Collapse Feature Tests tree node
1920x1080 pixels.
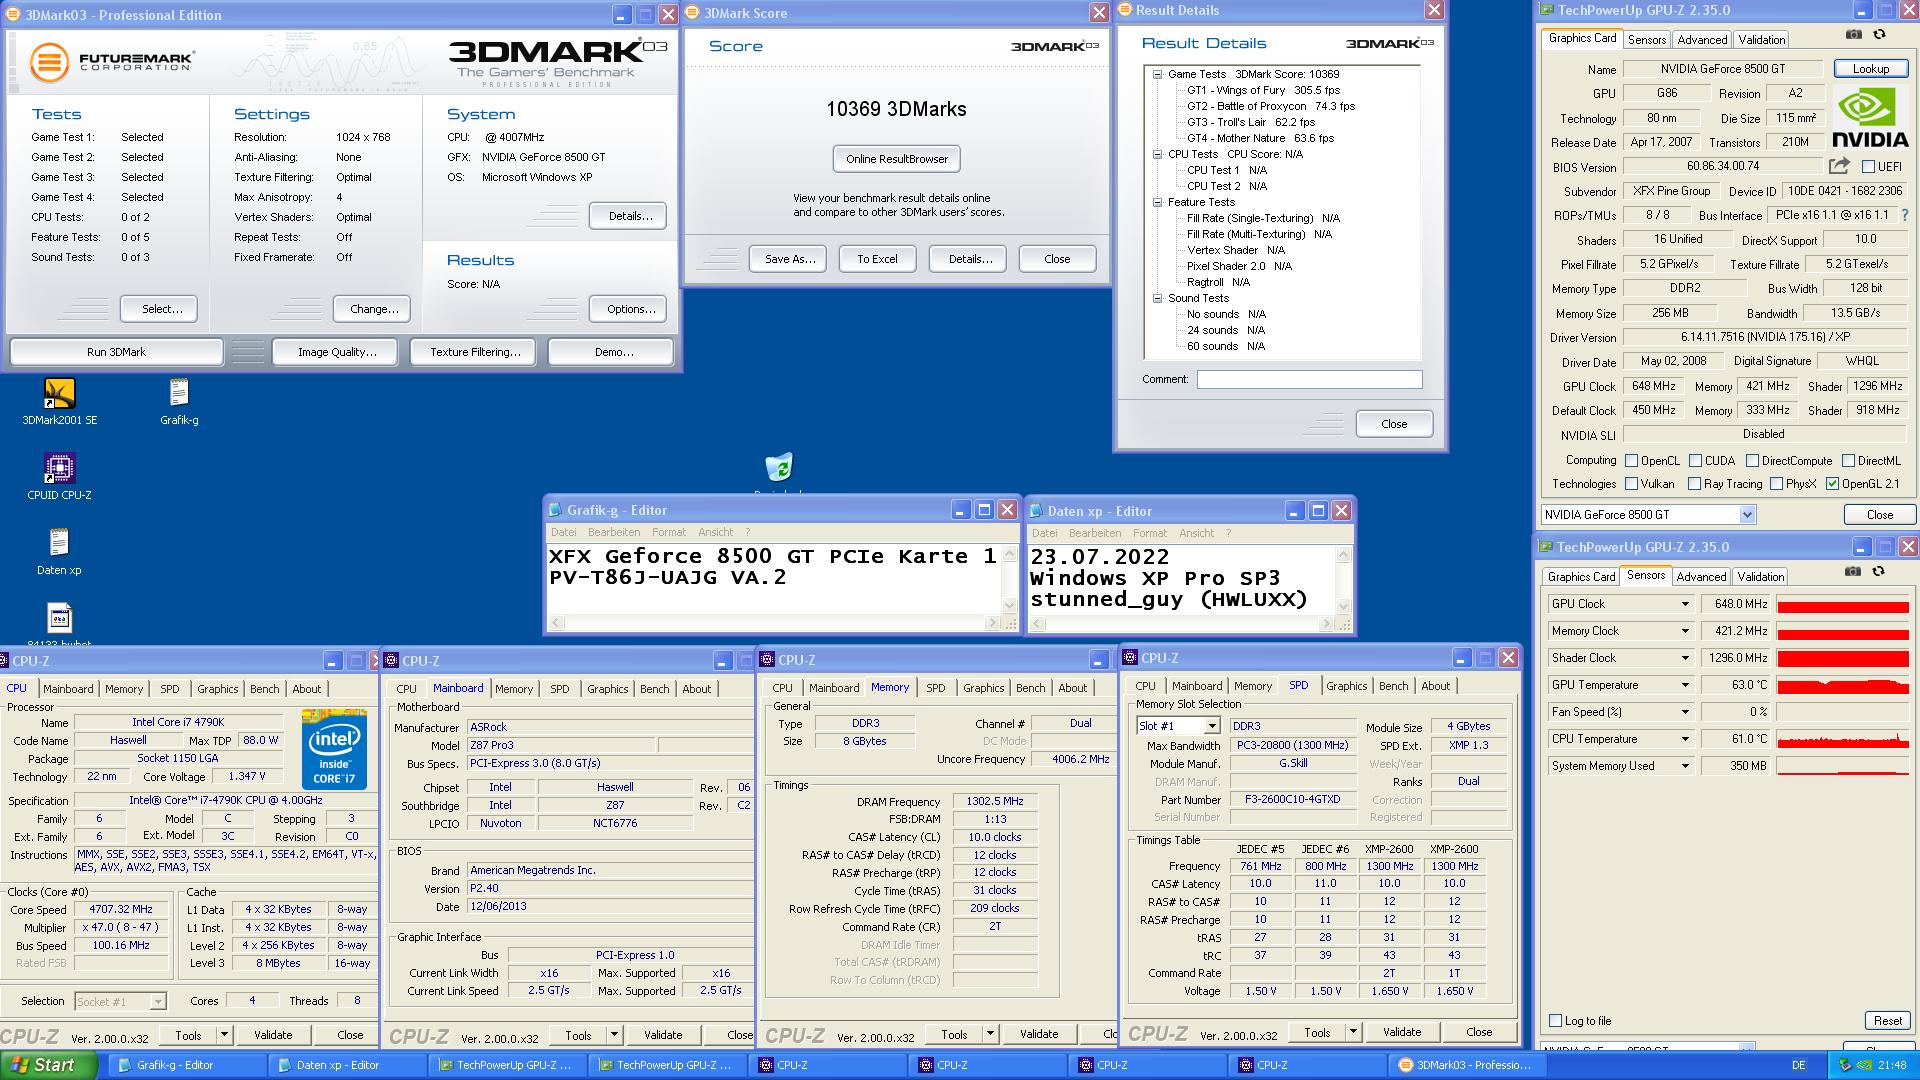[1157, 202]
